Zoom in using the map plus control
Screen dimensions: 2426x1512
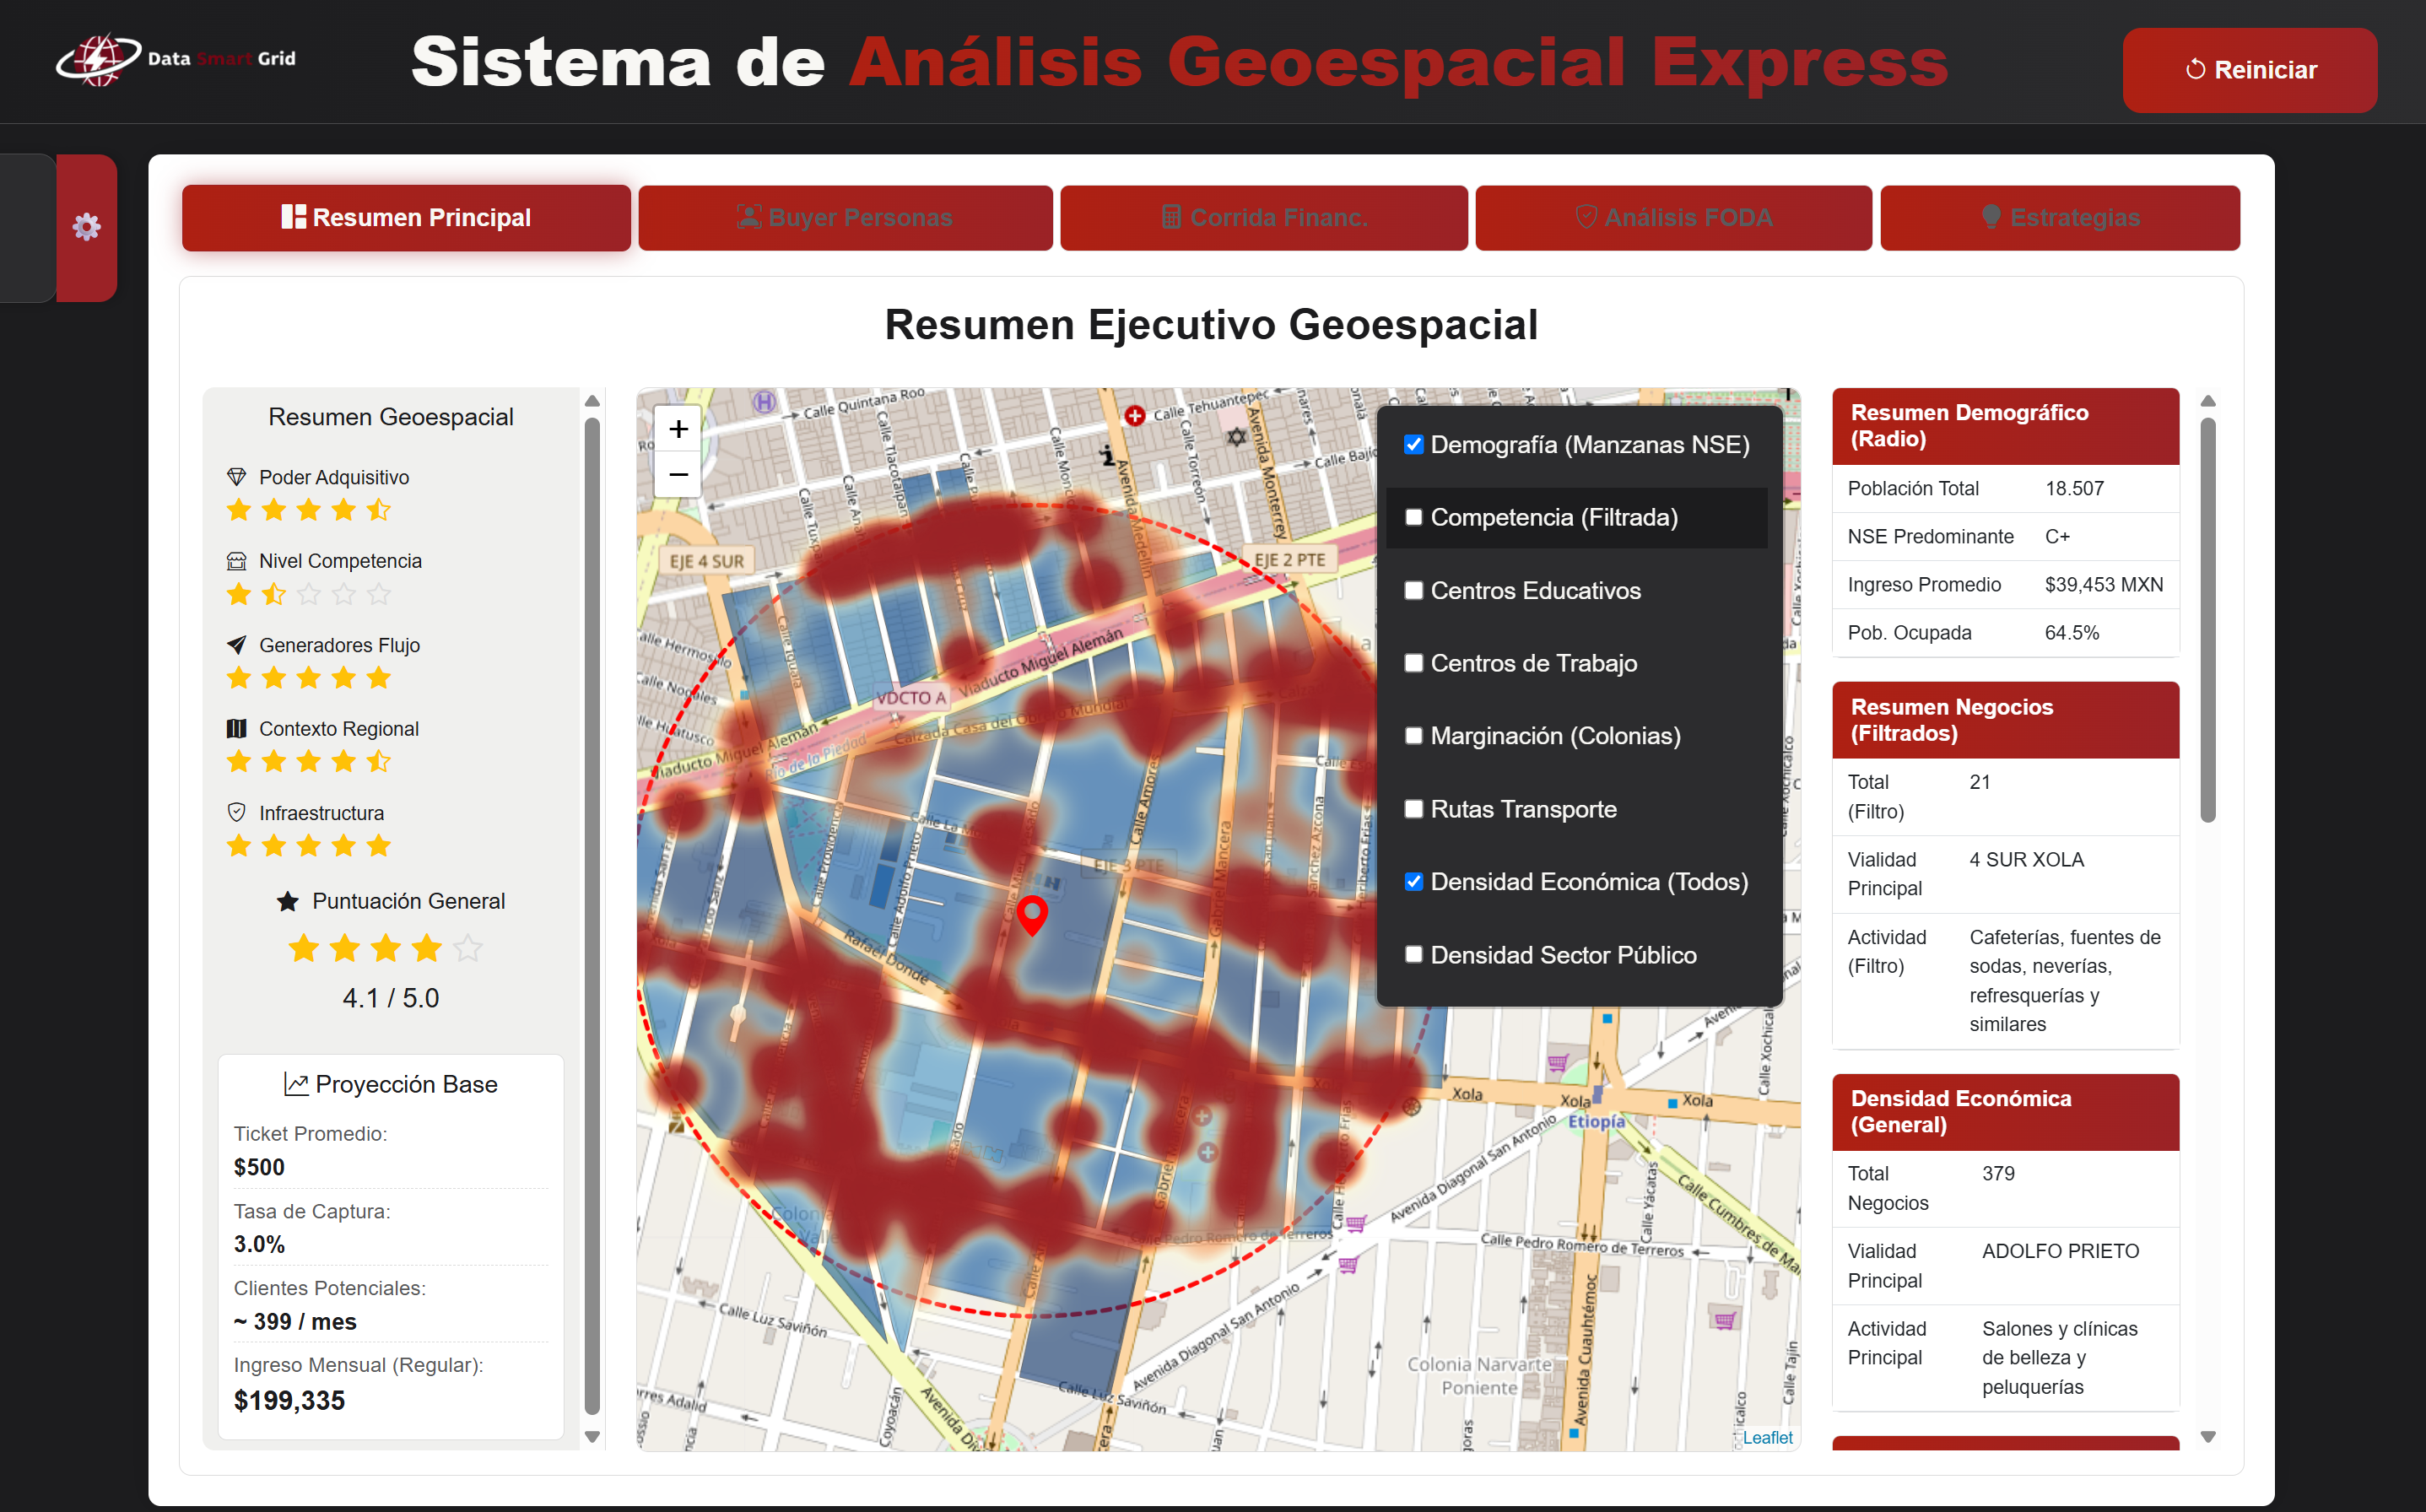pyautogui.click(x=678, y=428)
